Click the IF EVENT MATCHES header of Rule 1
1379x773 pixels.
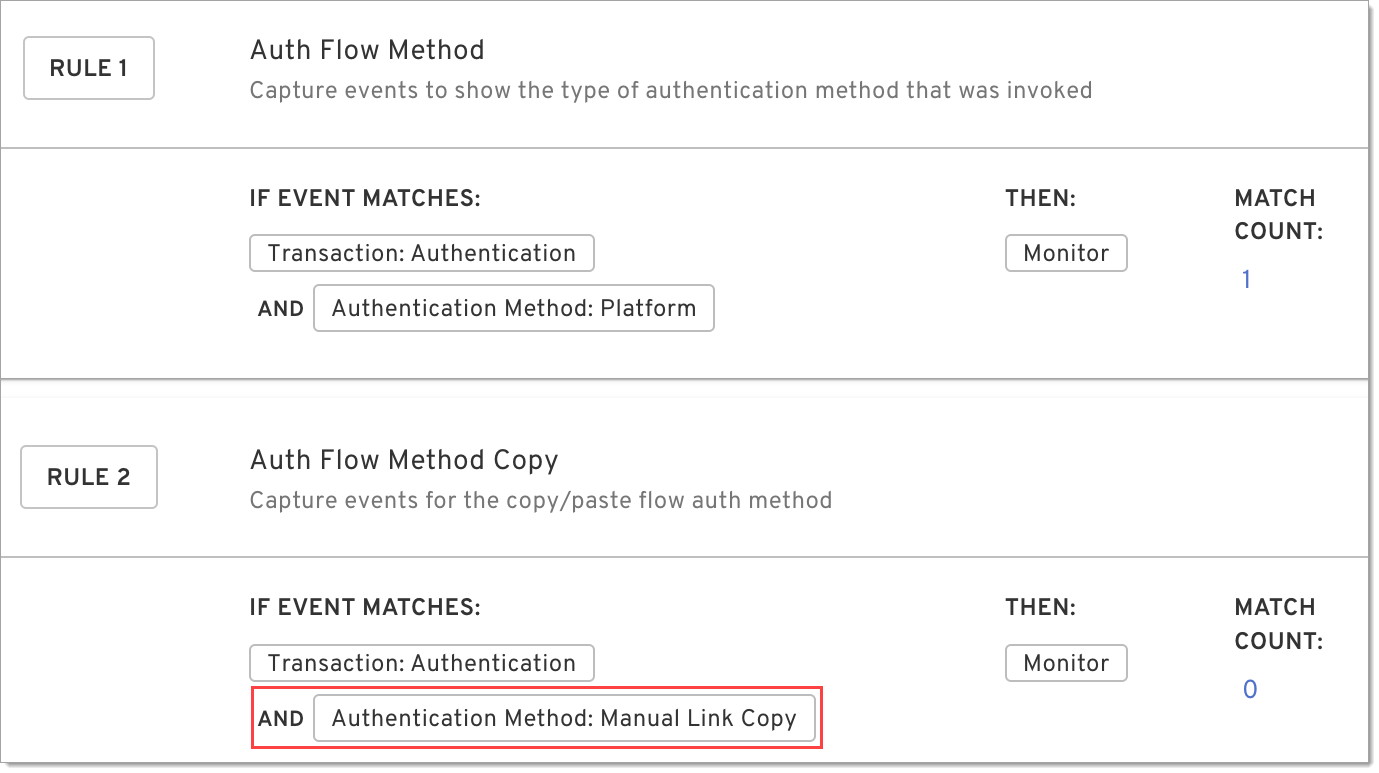[365, 198]
